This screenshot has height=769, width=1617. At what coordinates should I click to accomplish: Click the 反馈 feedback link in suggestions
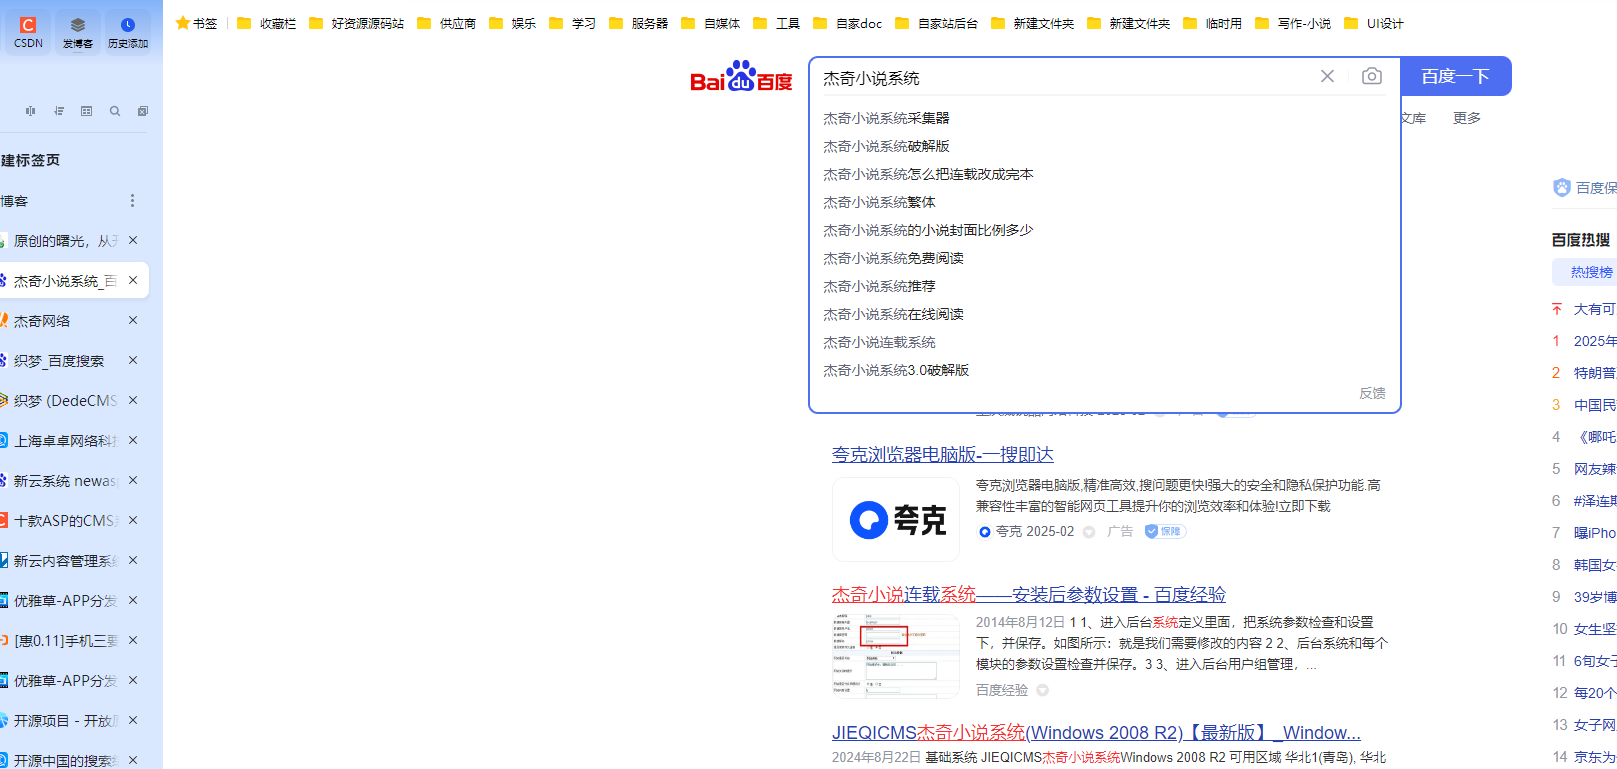click(x=1372, y=393)
